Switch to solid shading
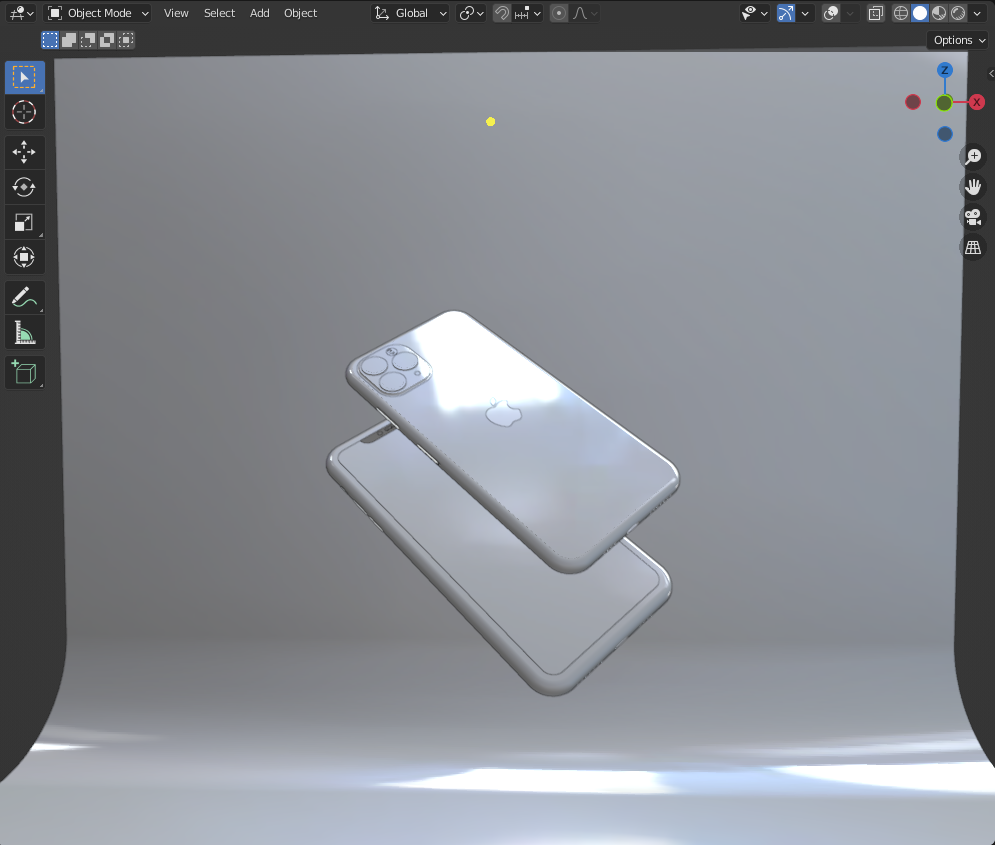Viewport: 995px width, 845px height. point(919,13)
